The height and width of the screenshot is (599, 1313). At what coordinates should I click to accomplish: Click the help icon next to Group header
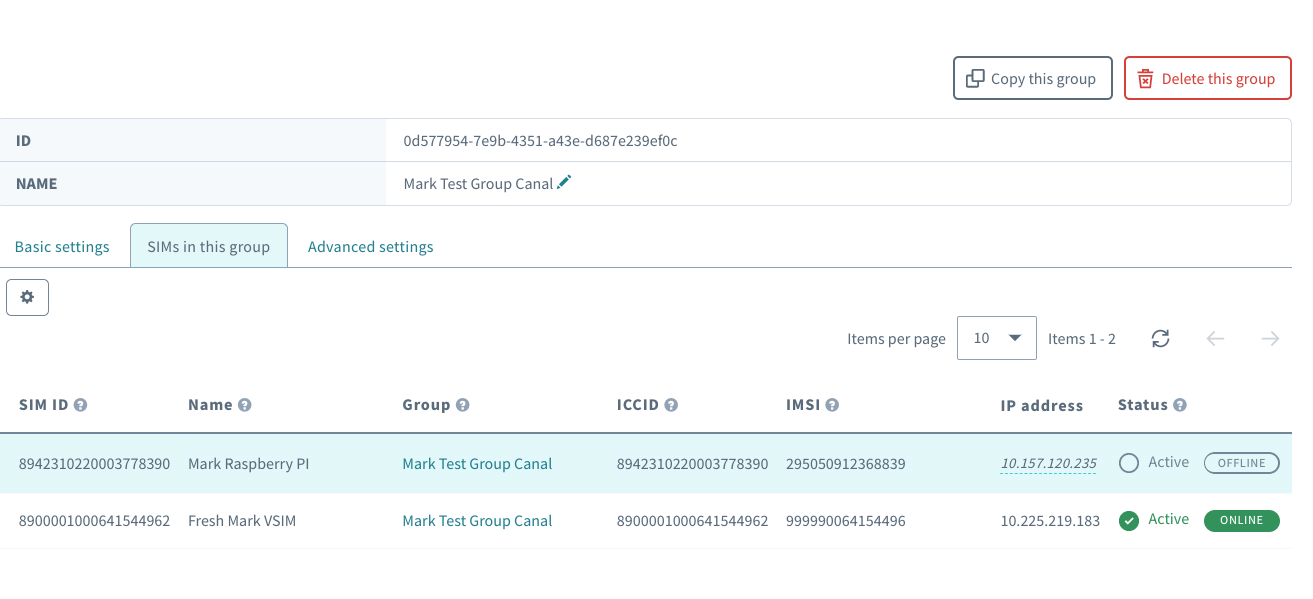[463, 405]
